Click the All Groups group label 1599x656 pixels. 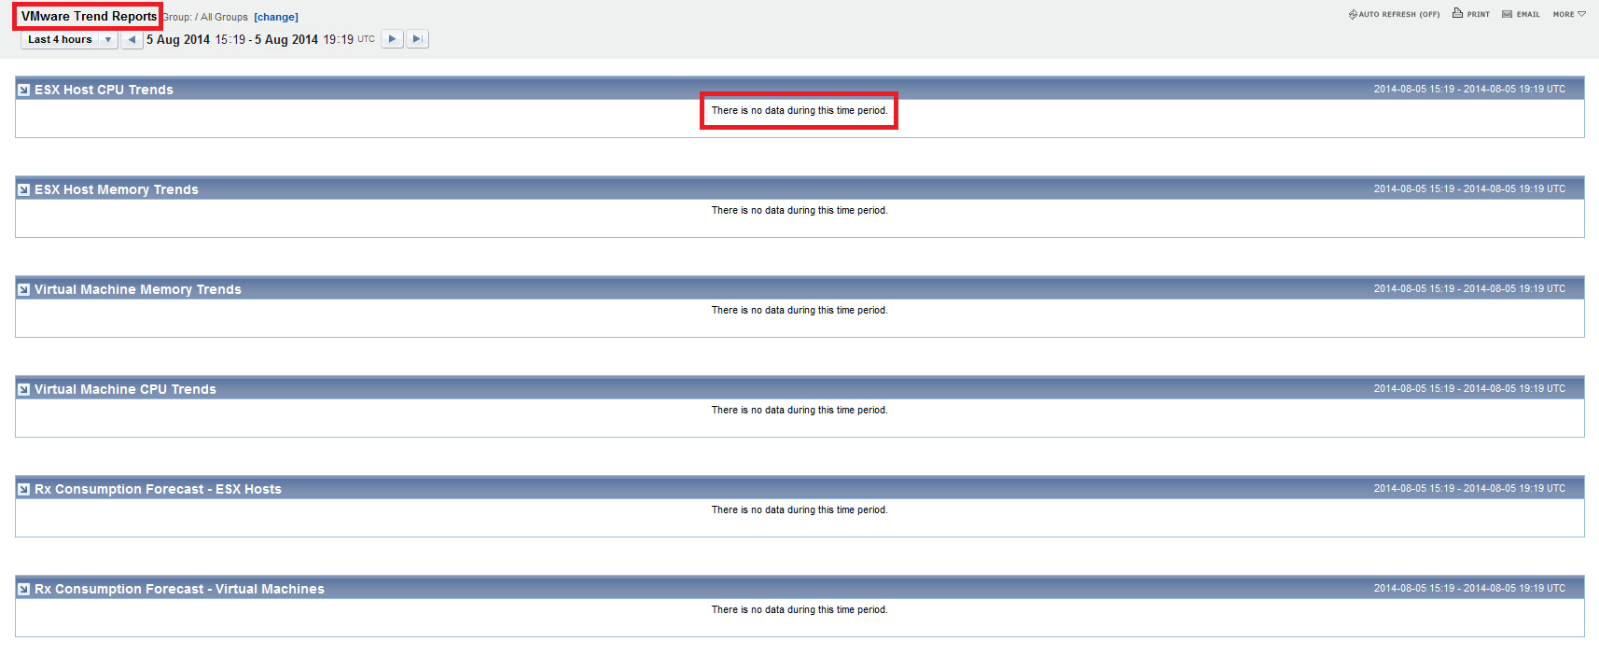tap(224, 17)
